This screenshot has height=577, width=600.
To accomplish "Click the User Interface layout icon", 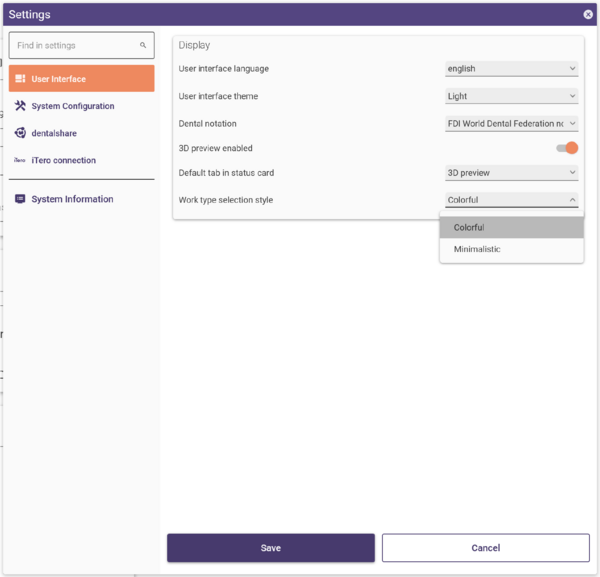I will [x=20, y=78].
